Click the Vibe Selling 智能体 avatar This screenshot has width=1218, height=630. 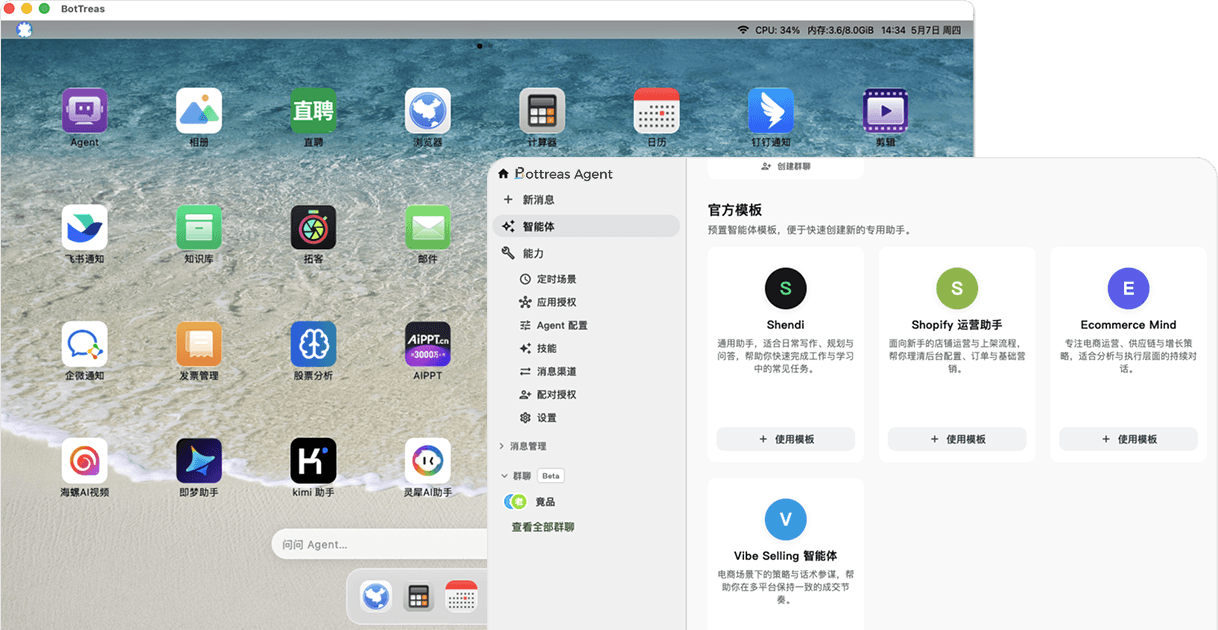click(x=785, y=519)
